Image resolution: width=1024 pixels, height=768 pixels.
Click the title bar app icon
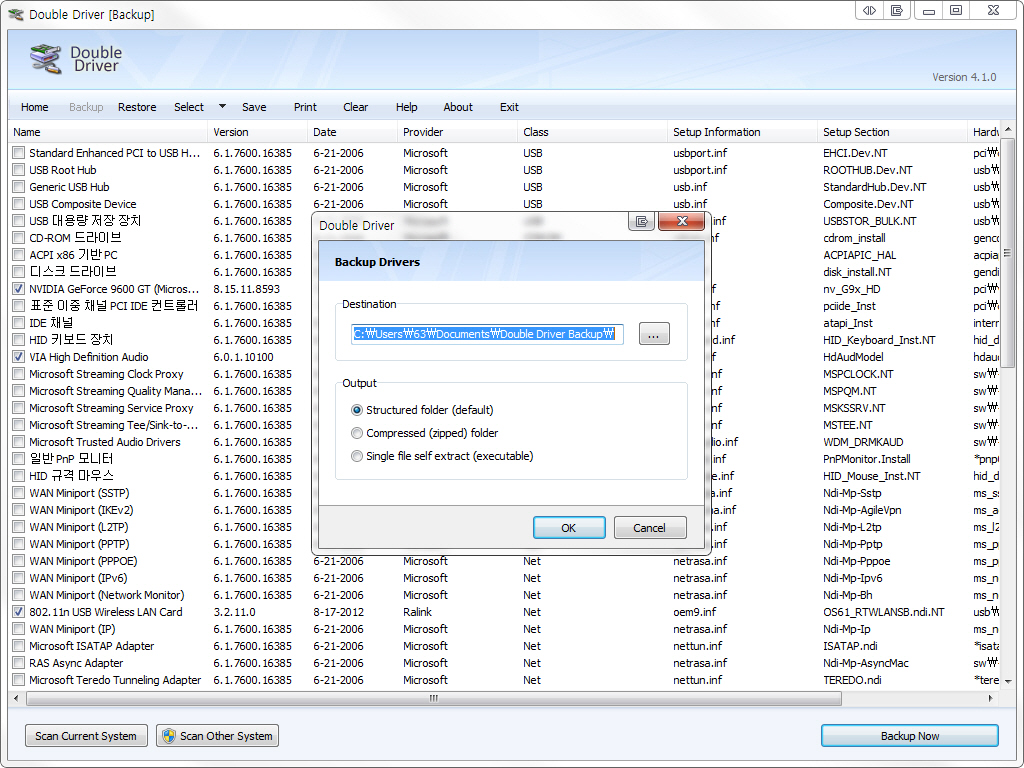[16, 14]
